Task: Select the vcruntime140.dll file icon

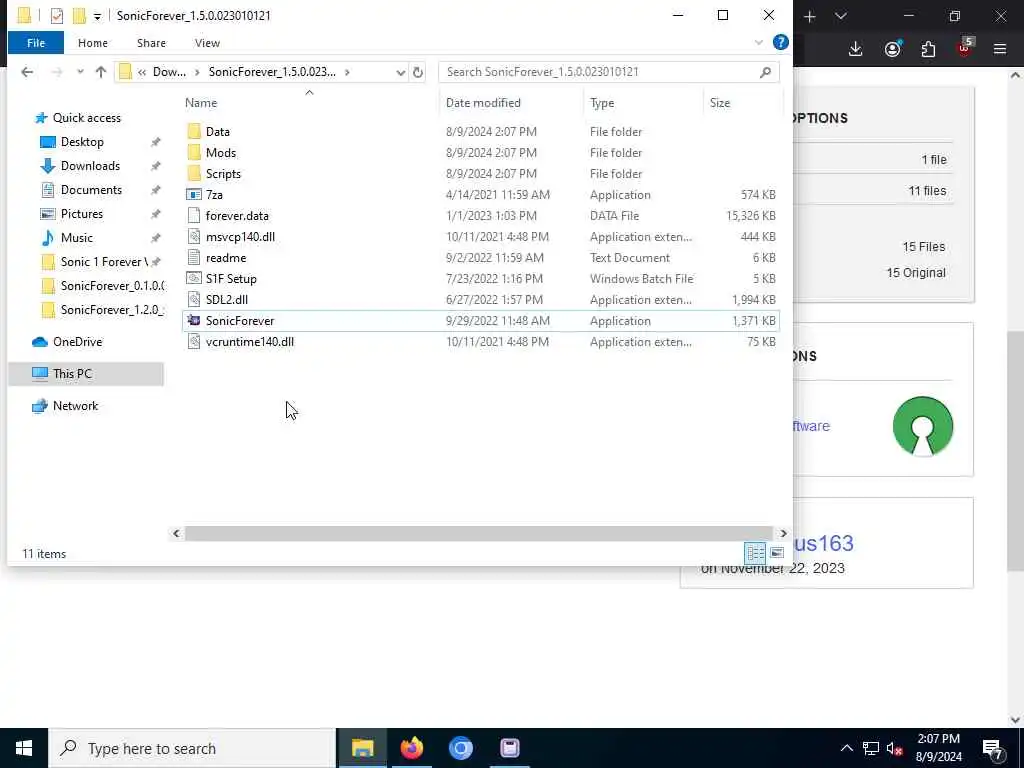Action: (x=194, y=342)
